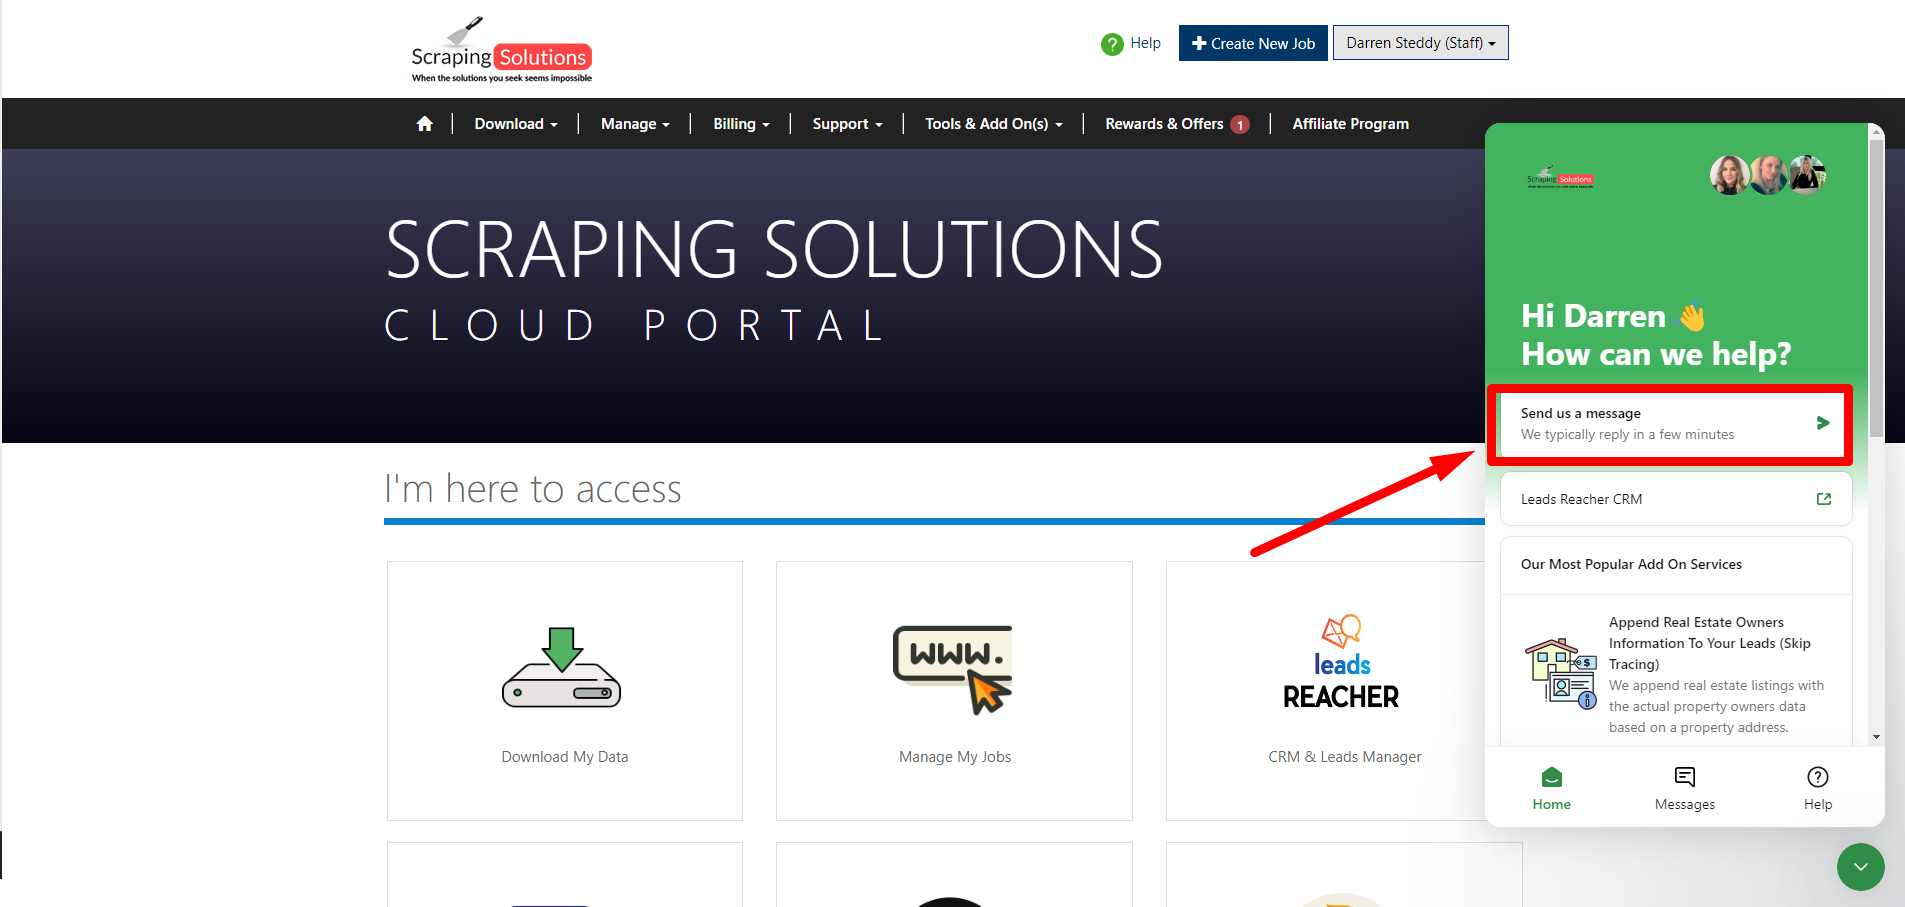Click the Rewards & Offers notification badge

[1240, 125]
